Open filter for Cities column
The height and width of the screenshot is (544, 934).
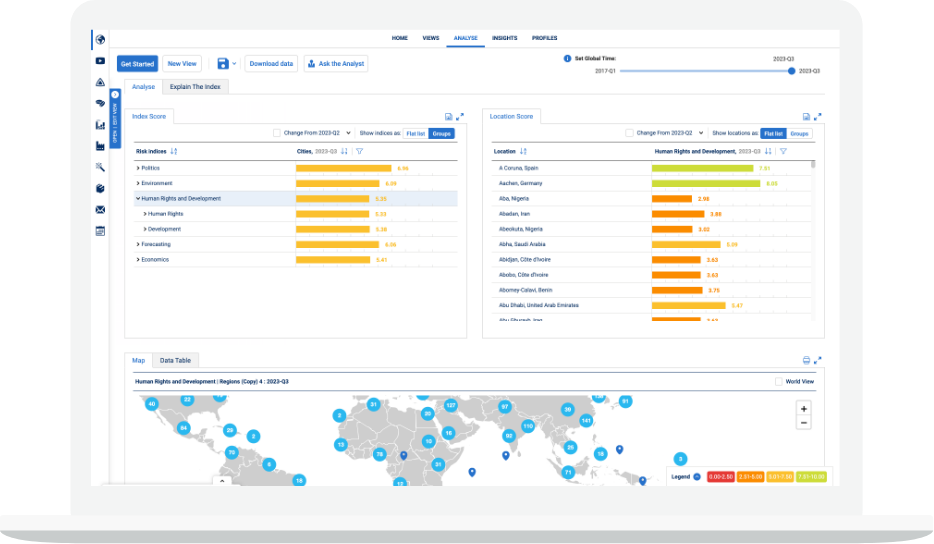(359, 151)
